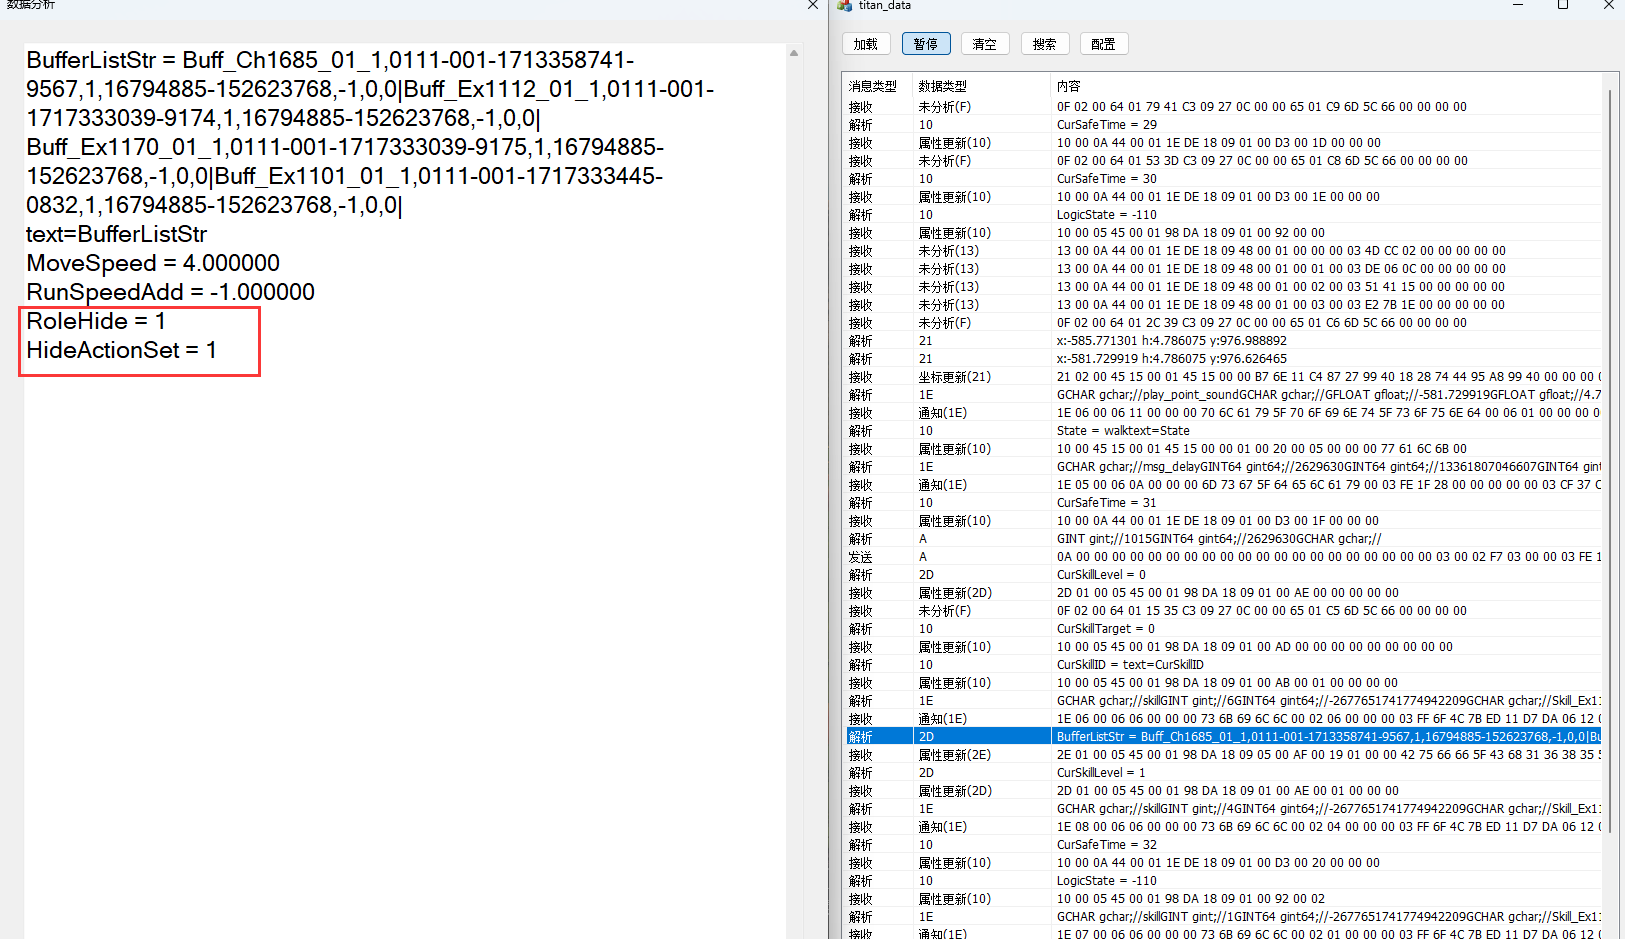Click the titan_data window app icon
The height and width of the screenshot is (939, 1625).
coord(845,5)
